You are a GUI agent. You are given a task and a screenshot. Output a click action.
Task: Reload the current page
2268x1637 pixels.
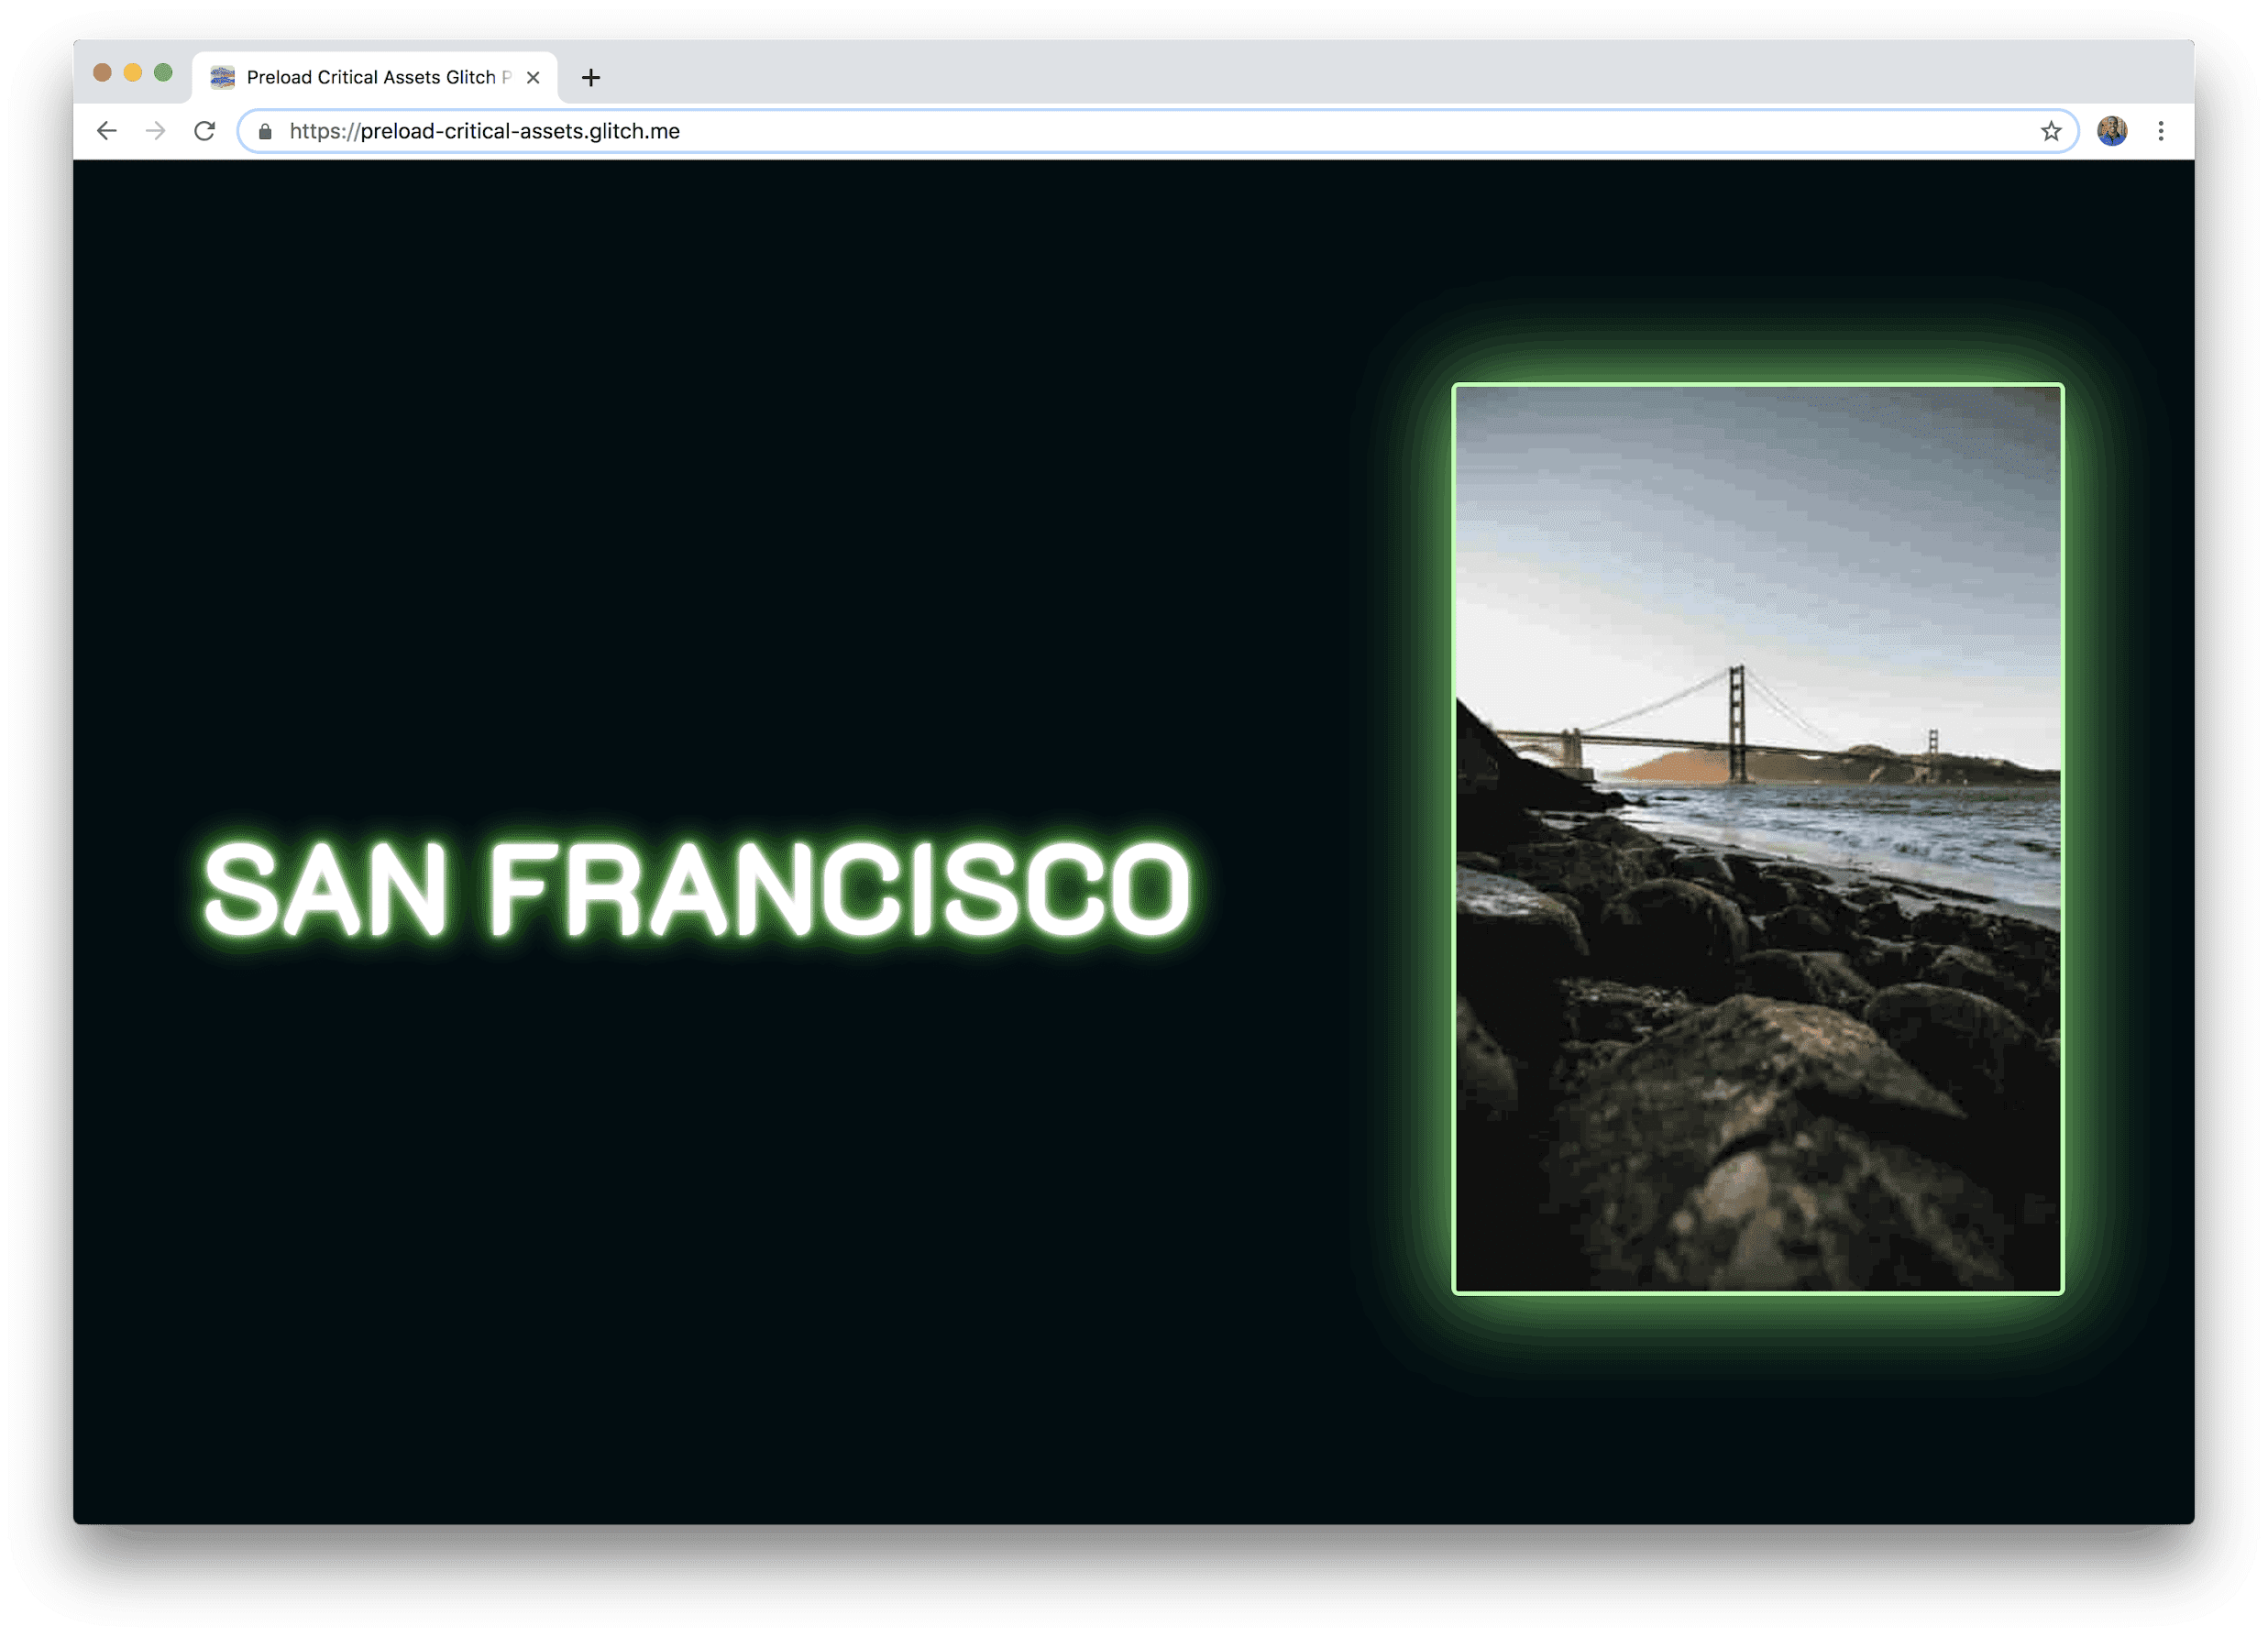205,131
